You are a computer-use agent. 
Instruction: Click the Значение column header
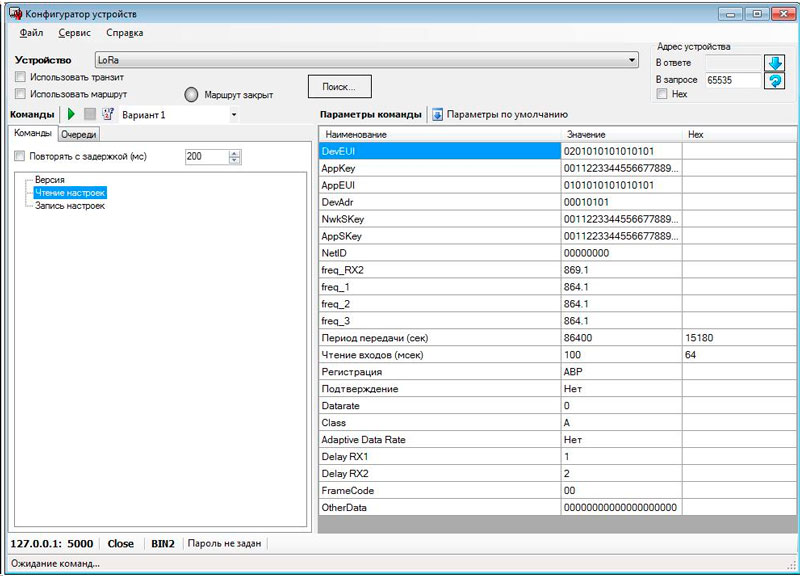pyautogui.click(x=621, y=135)
